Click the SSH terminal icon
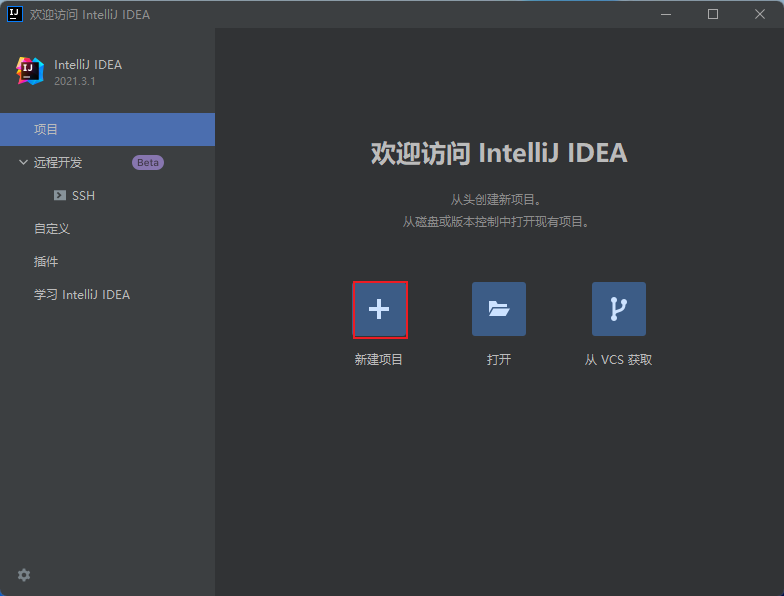The width and height of the screenshot is (784, 596). coord(60,196)
